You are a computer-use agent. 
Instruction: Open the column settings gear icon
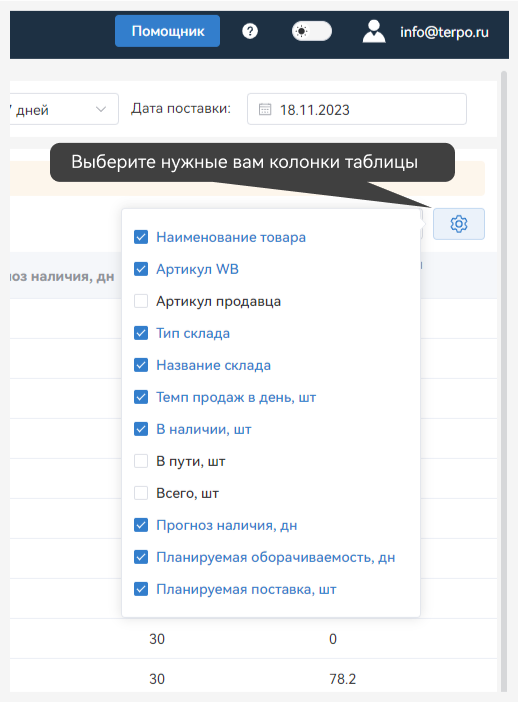(458, 224)
